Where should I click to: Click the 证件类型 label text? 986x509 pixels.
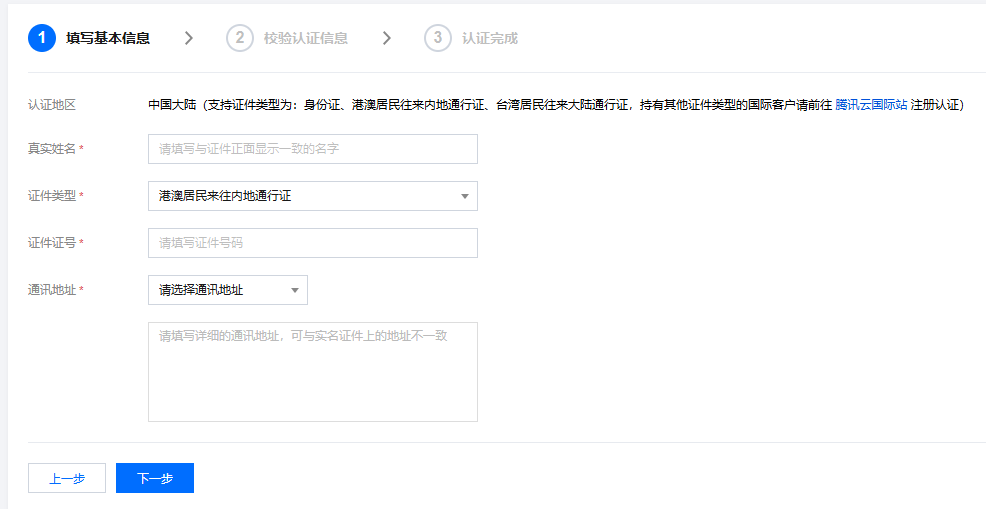click(52, 196)
